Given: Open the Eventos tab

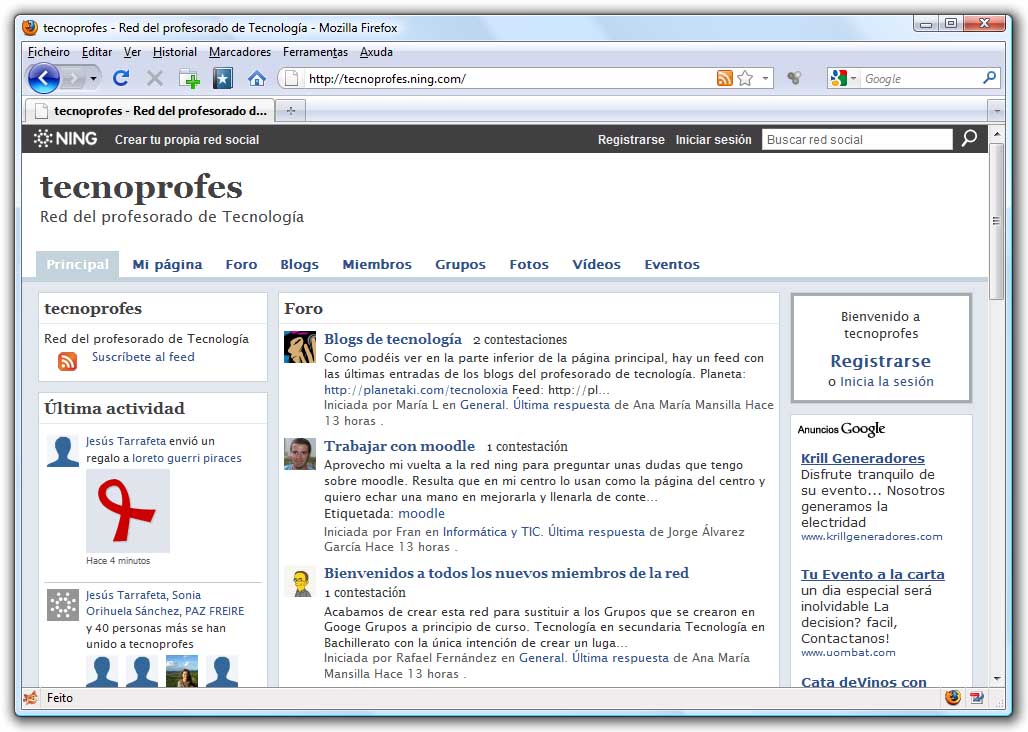Looking at the screenshot, I should [x=672, y=264].
